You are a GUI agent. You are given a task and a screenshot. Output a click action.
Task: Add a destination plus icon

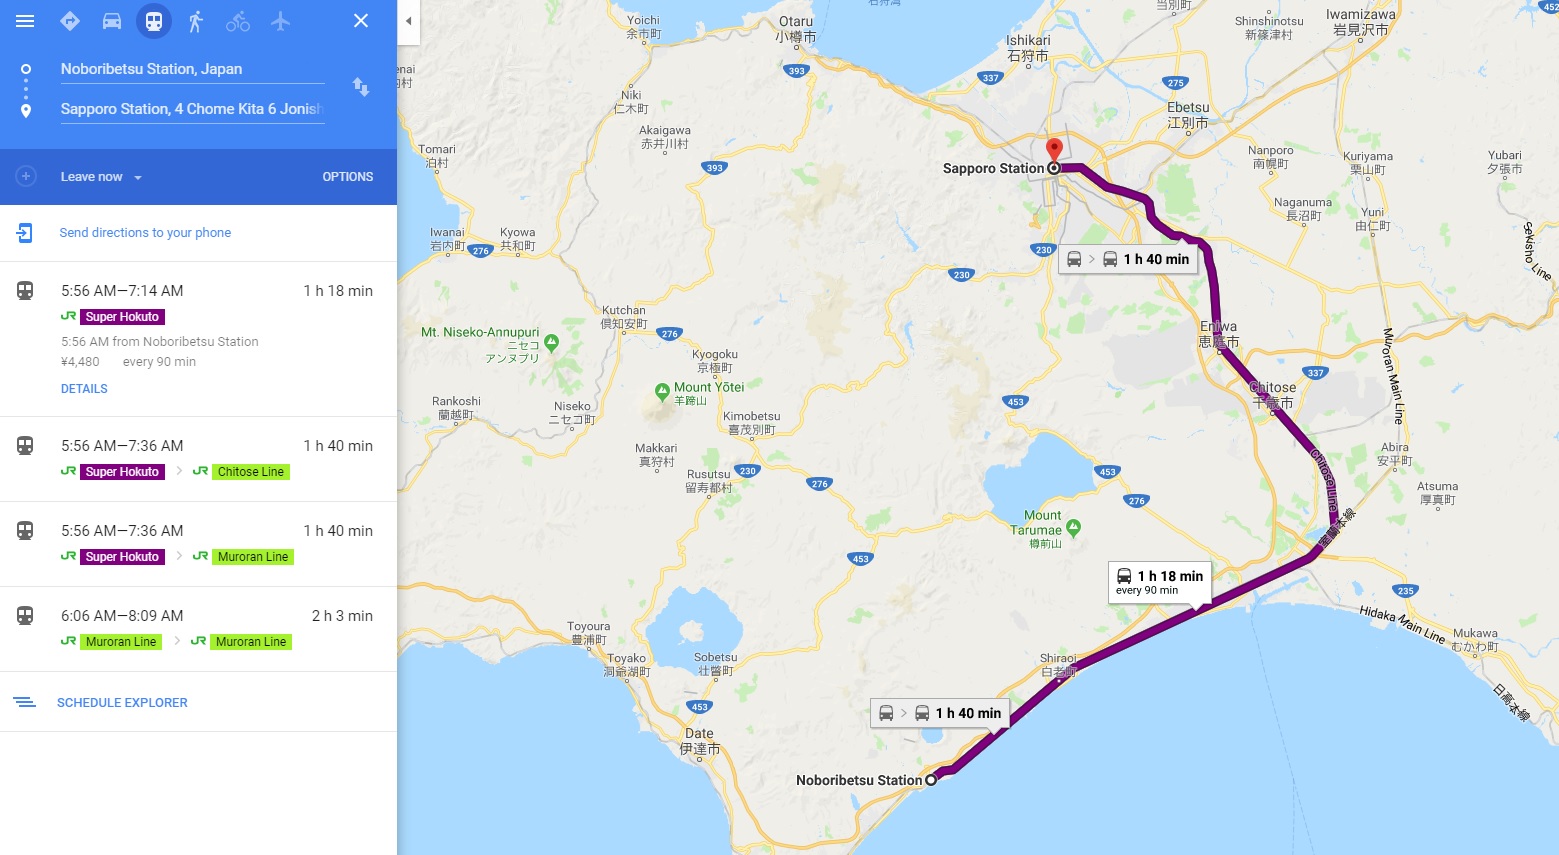26,176
